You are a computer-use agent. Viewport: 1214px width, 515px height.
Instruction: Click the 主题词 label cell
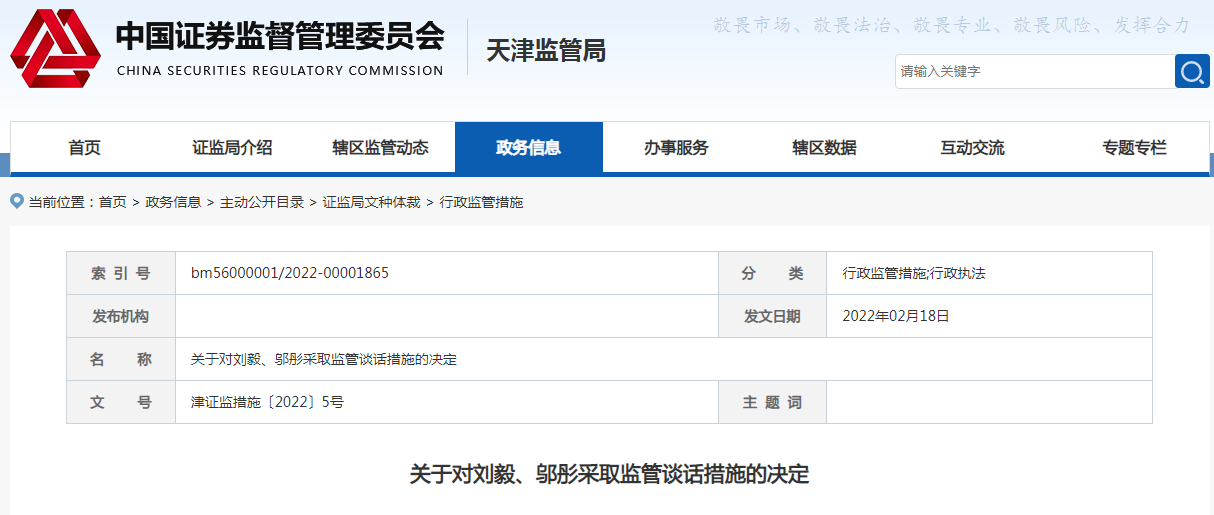click(x=772, y=402)
